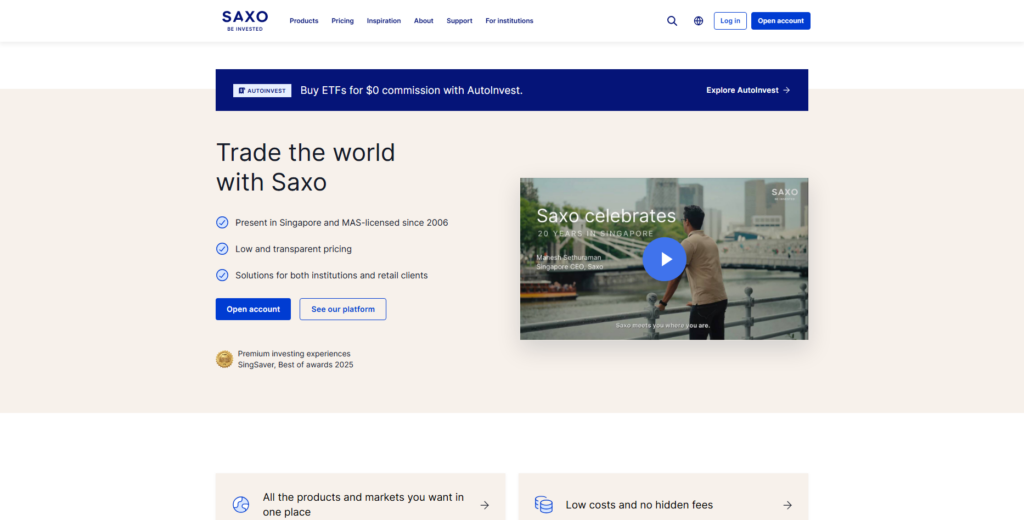Play the Saxo celebrates video
1024x520 pixels.
664,259
